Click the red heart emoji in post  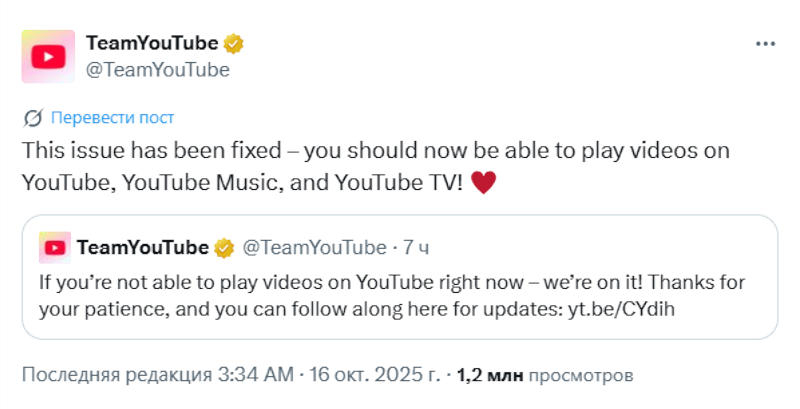[483, 183]
